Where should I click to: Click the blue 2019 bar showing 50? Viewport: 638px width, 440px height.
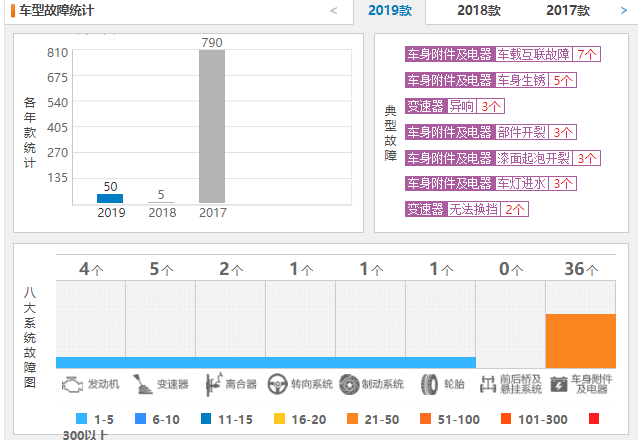[x=110, y=198]
